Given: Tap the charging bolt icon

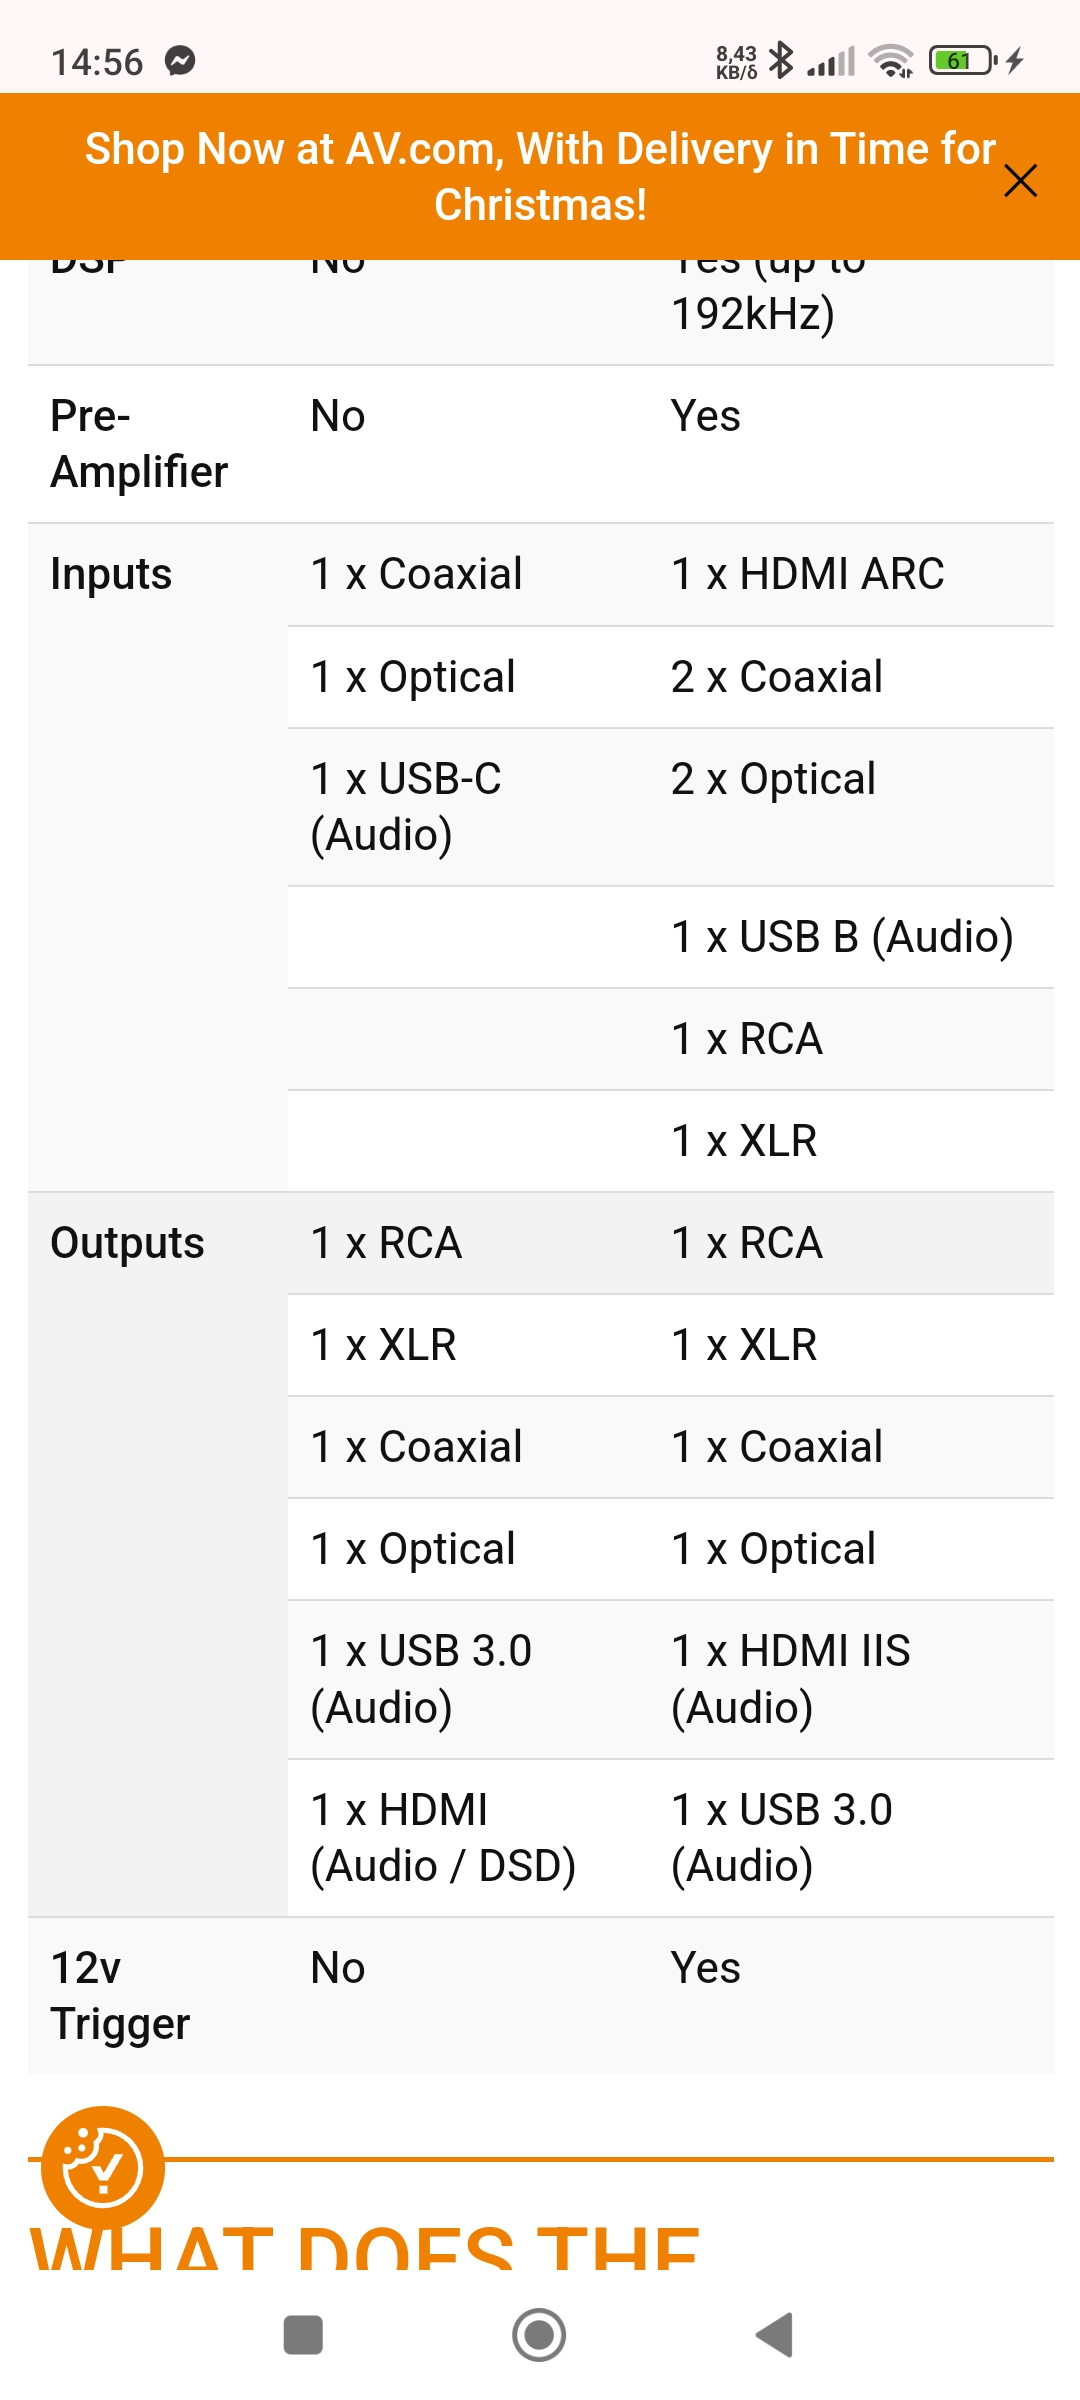Looking at the screenshot, I should click(x=1016, y=61).
